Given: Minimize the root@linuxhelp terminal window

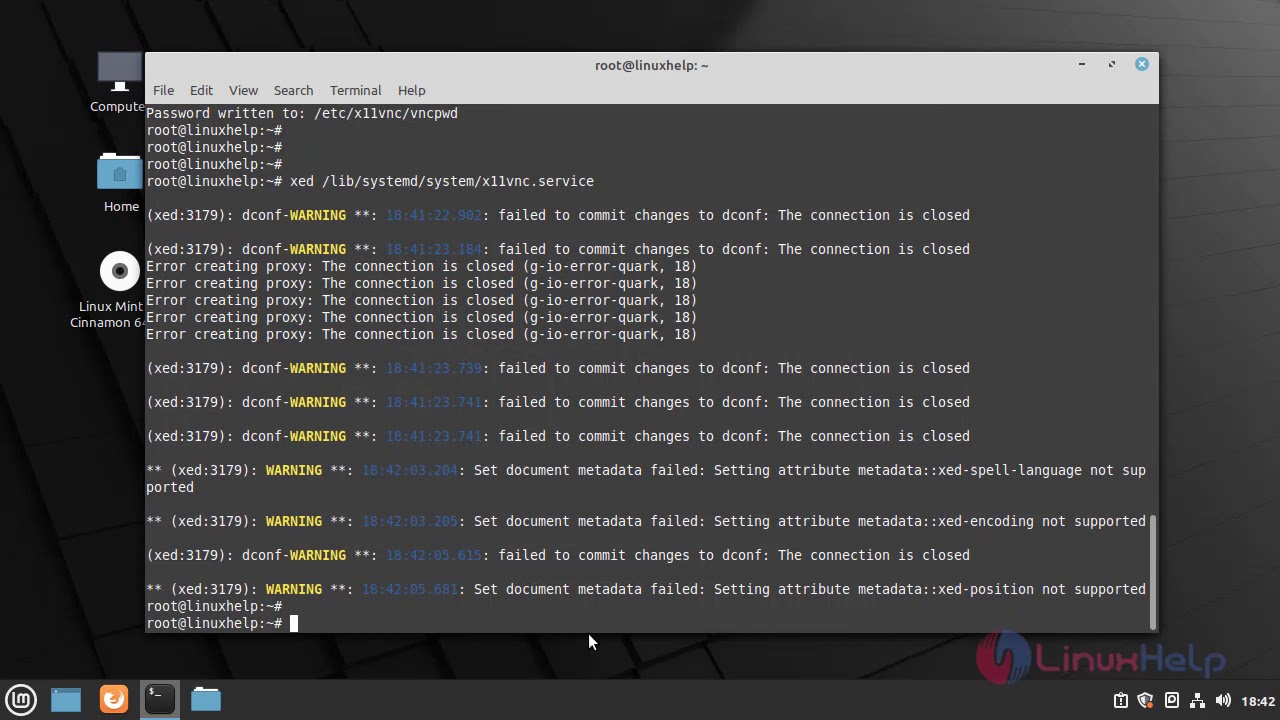Looking at the screenshot, I should click(1082, 64).
